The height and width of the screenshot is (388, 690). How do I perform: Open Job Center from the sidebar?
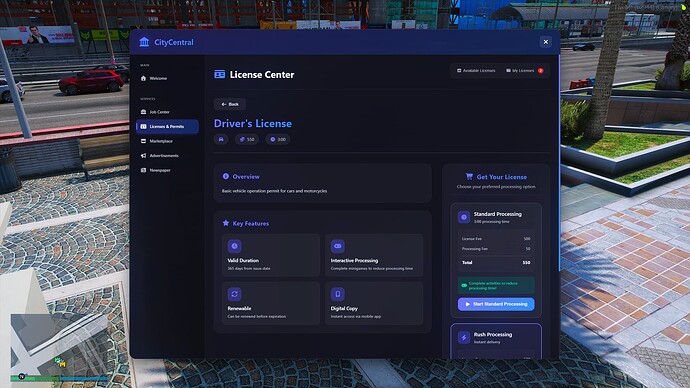pyautogui.click(x=167, y=112)
